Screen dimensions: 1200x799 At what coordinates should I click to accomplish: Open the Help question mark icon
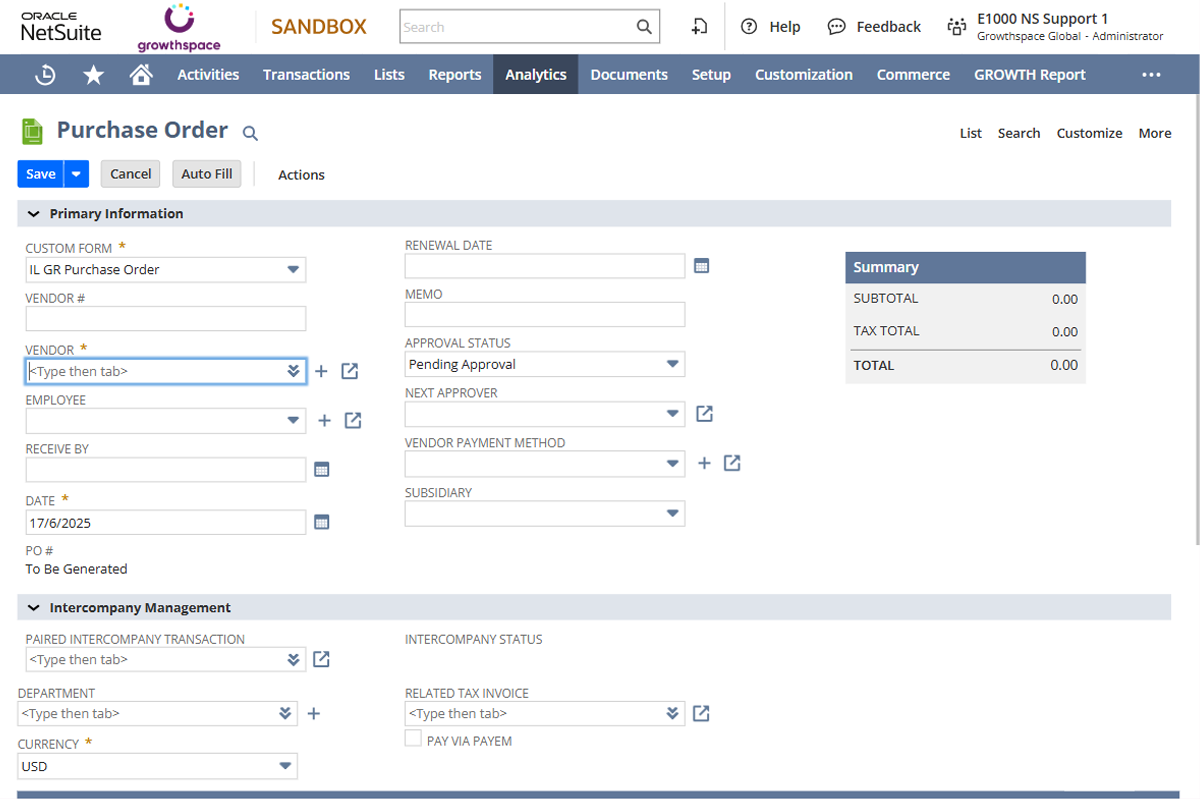point(749,27)
